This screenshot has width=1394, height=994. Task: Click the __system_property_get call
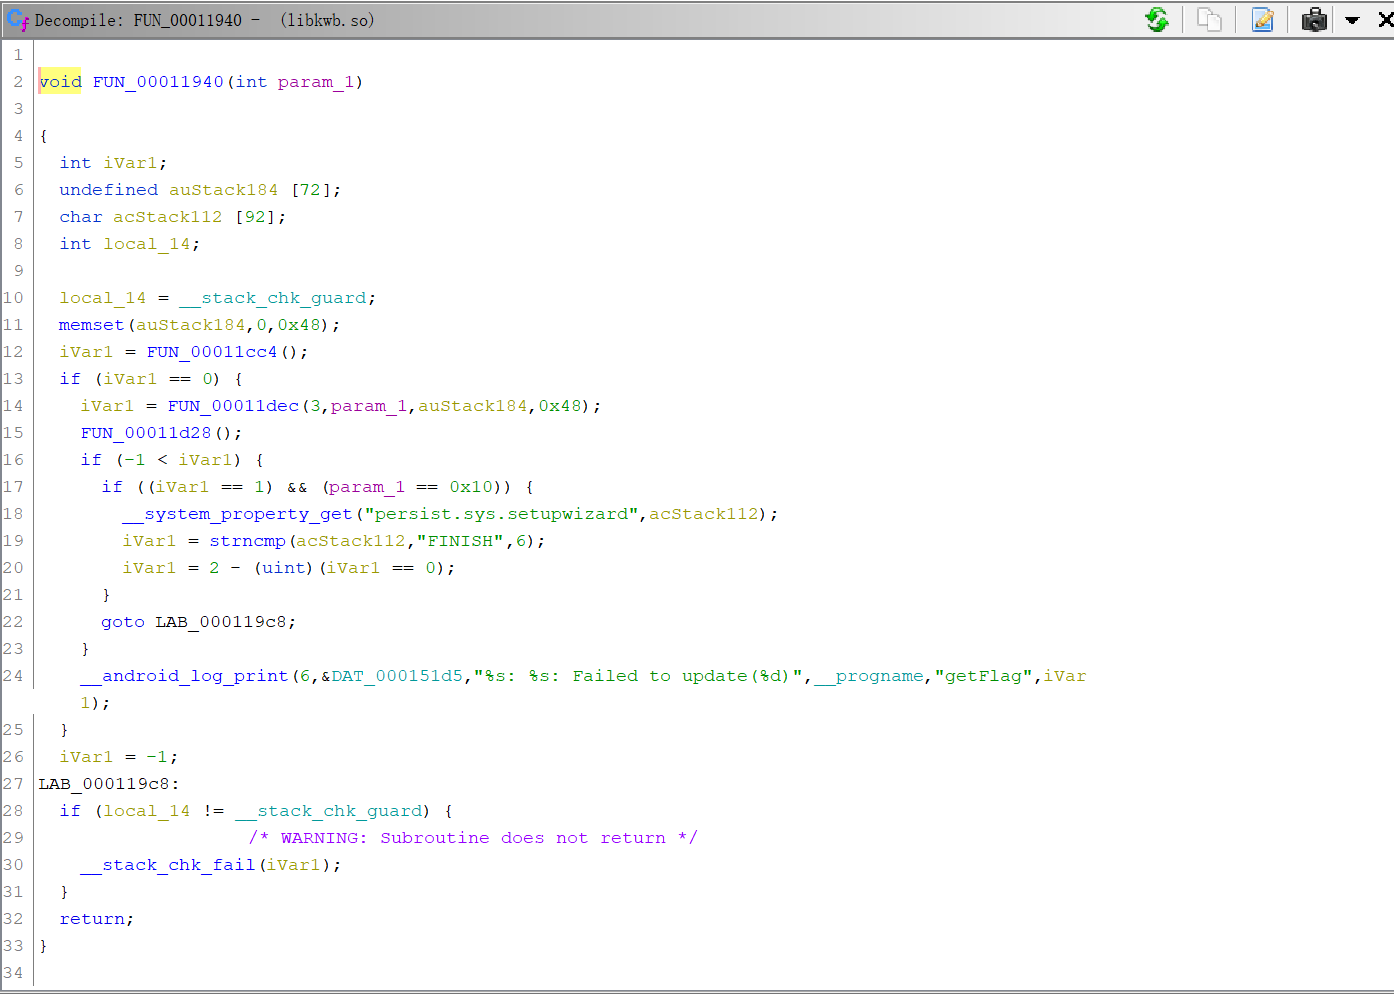click(237, 514)
